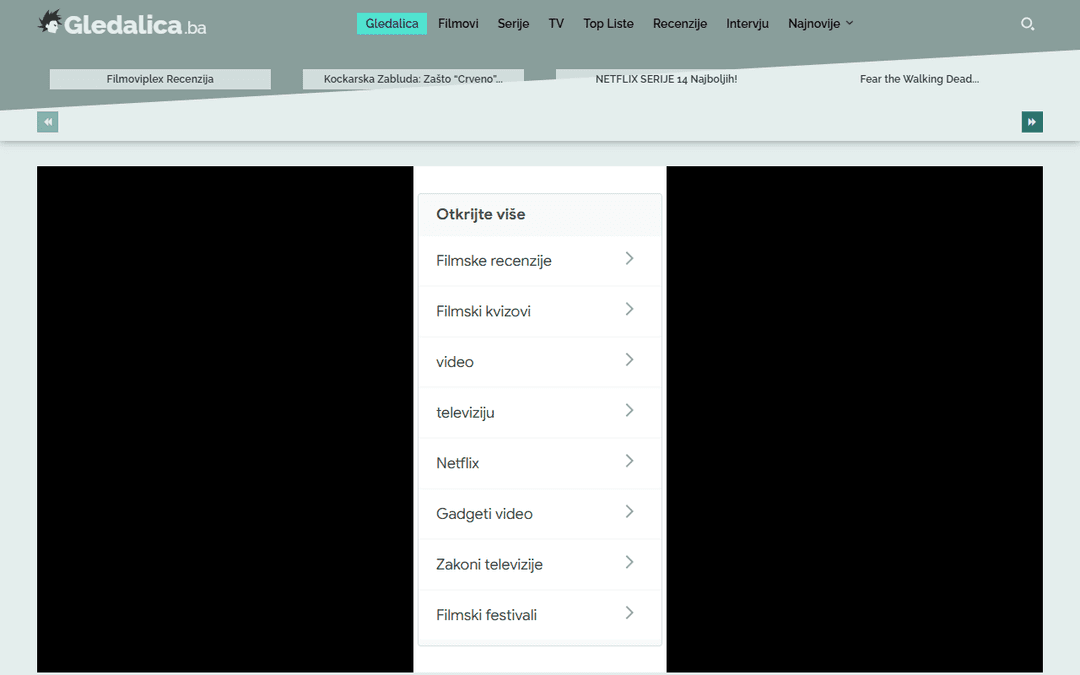1080x675 pixels.
Task: Select video topic text
Action: pyautogui.click(x=455, y=362)
